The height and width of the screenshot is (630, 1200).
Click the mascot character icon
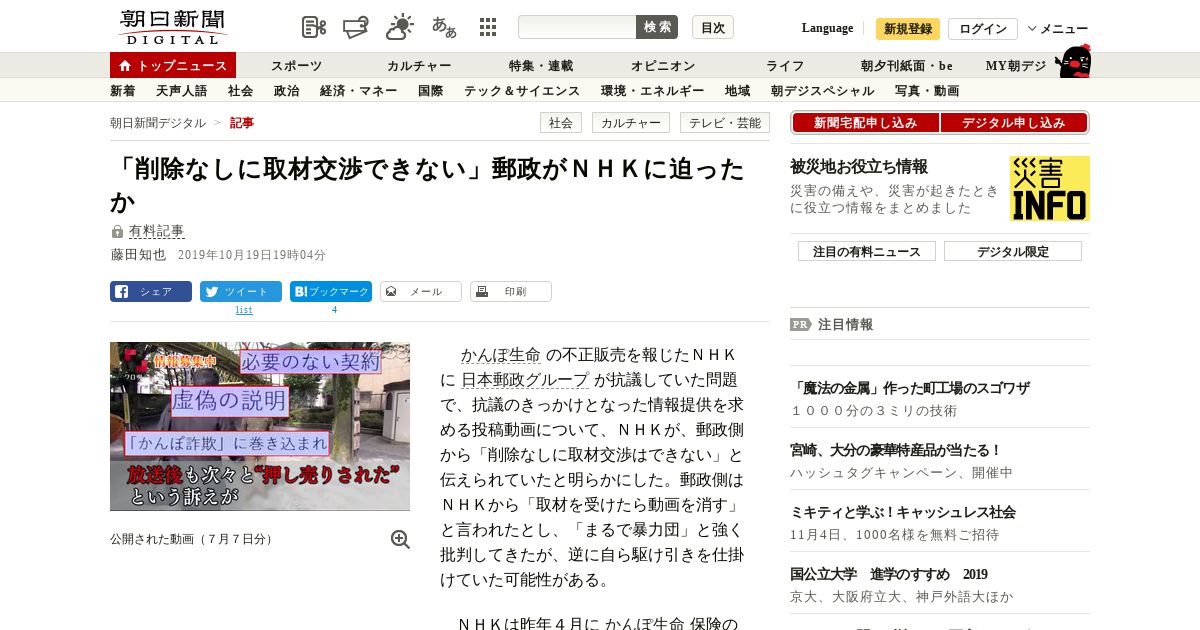[x=1073, y=62]
